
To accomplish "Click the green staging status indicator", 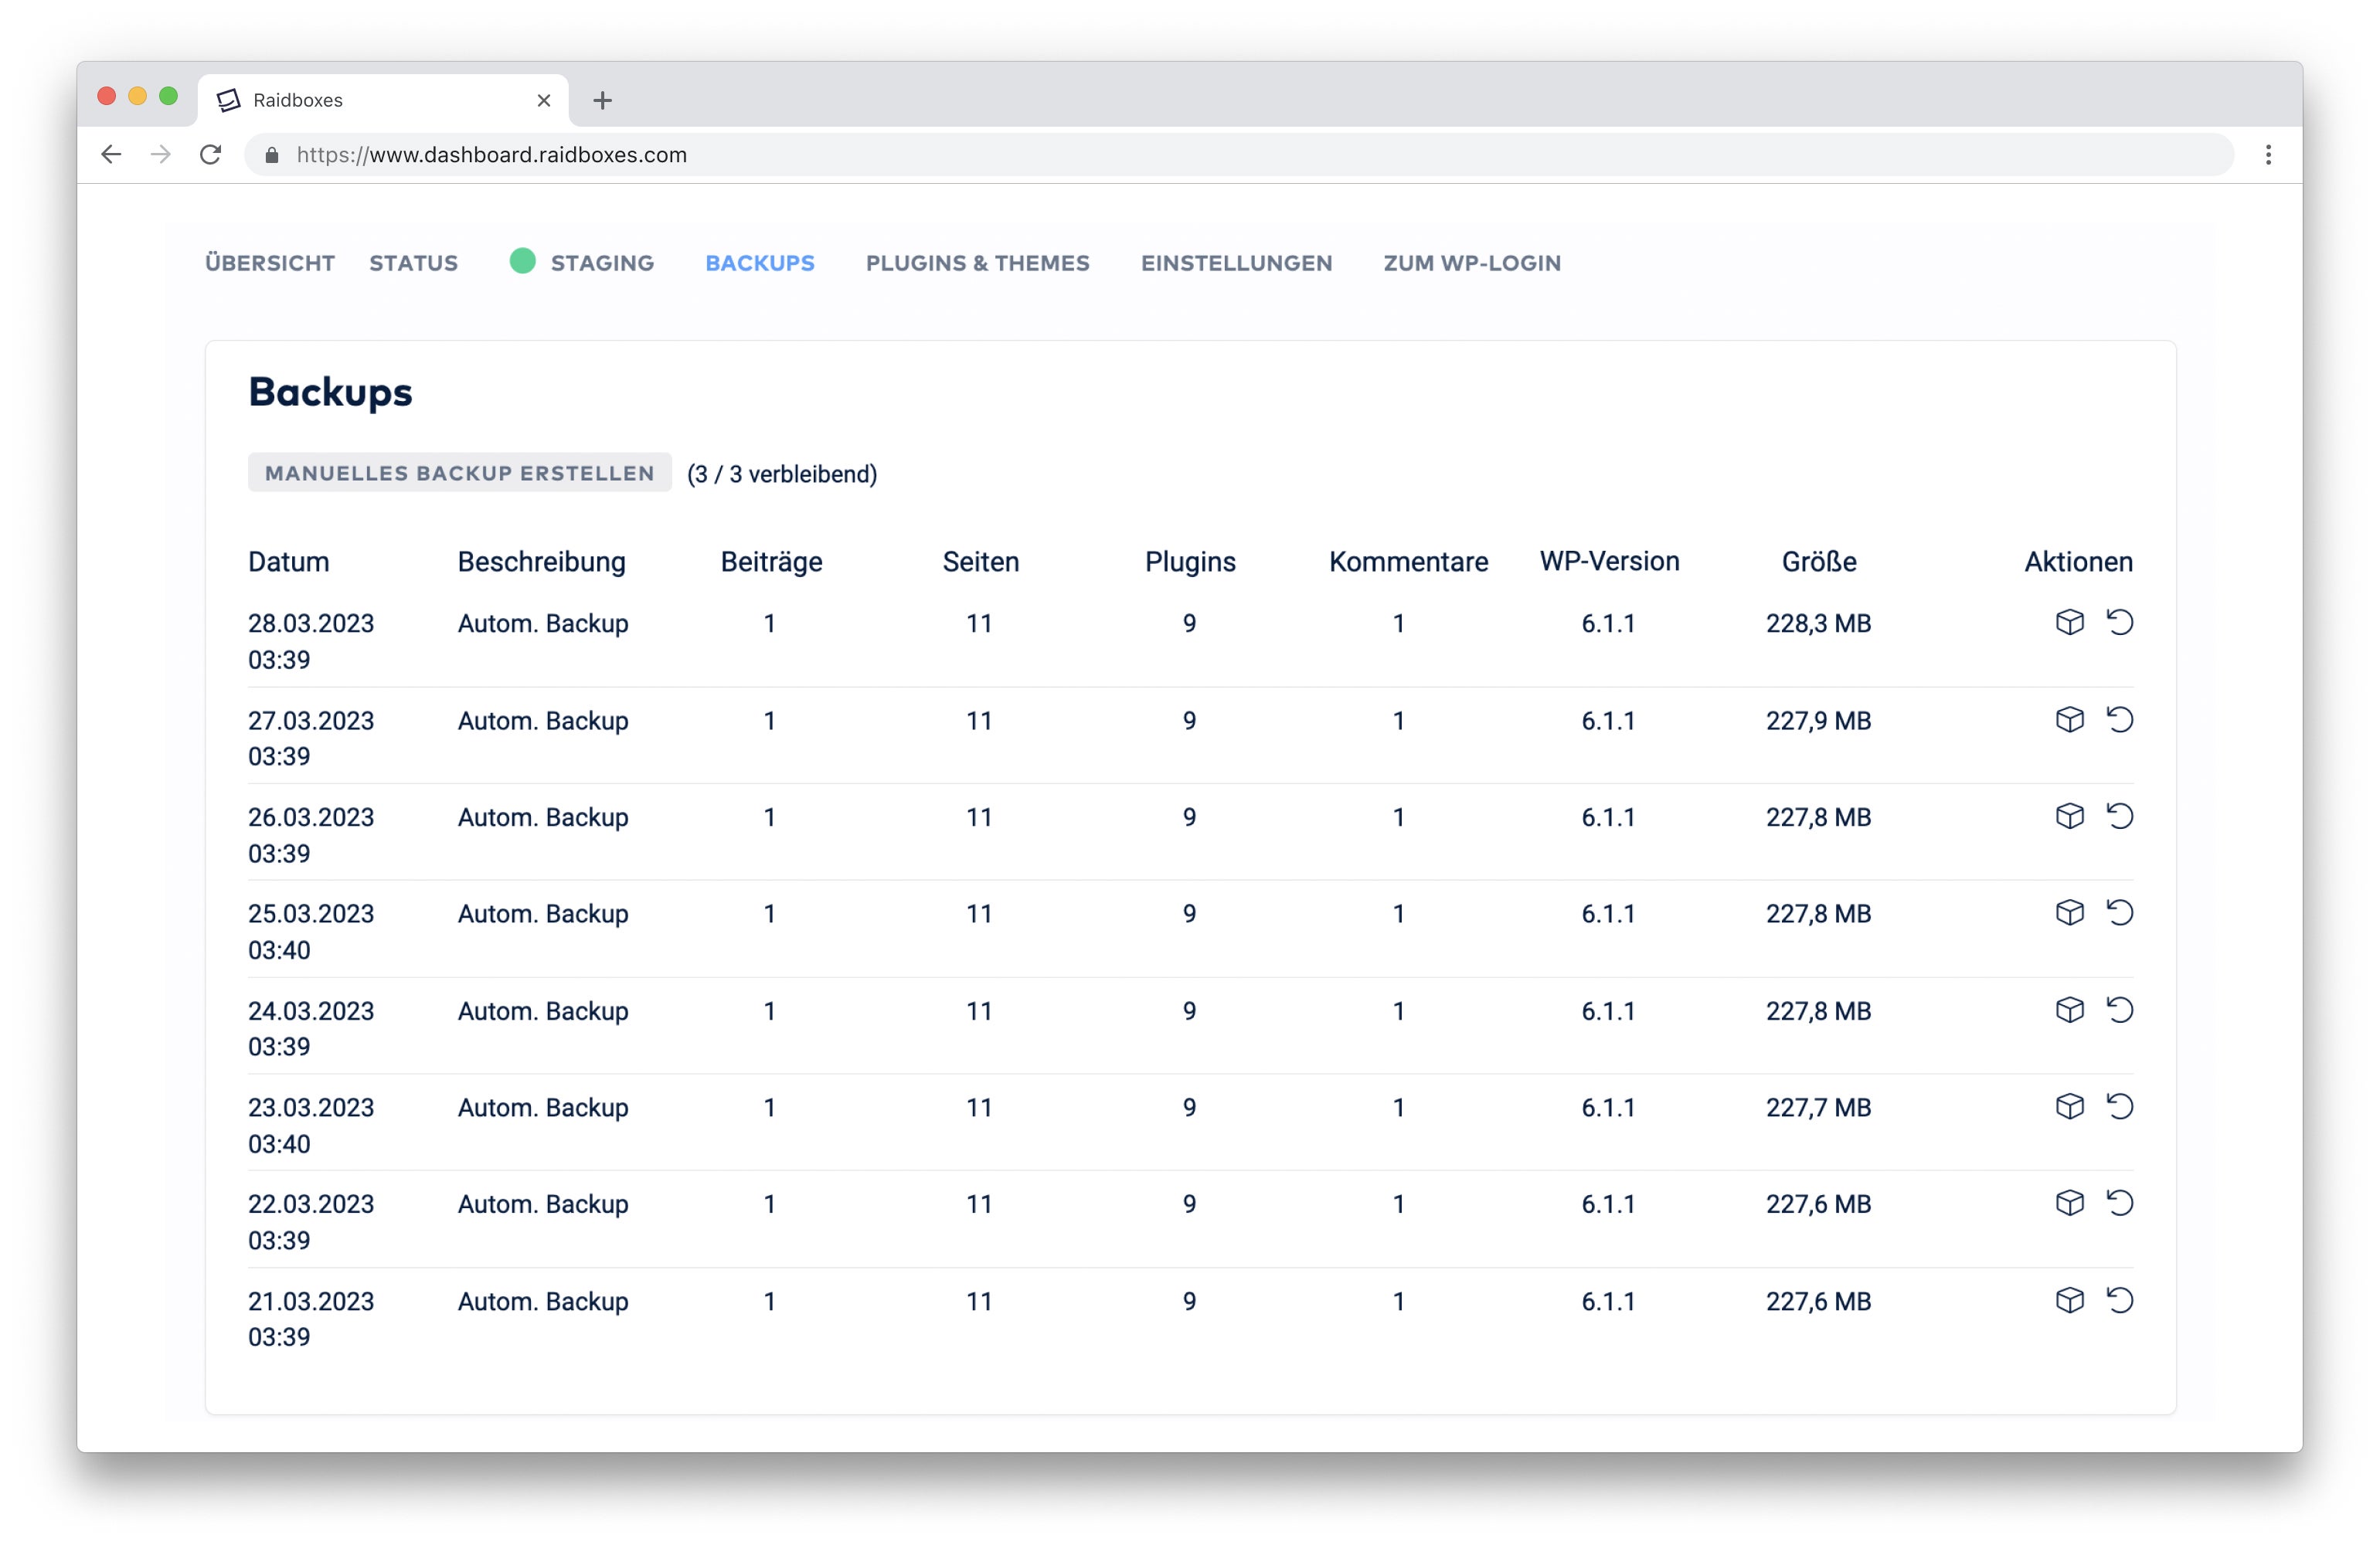I will [522, 262].
